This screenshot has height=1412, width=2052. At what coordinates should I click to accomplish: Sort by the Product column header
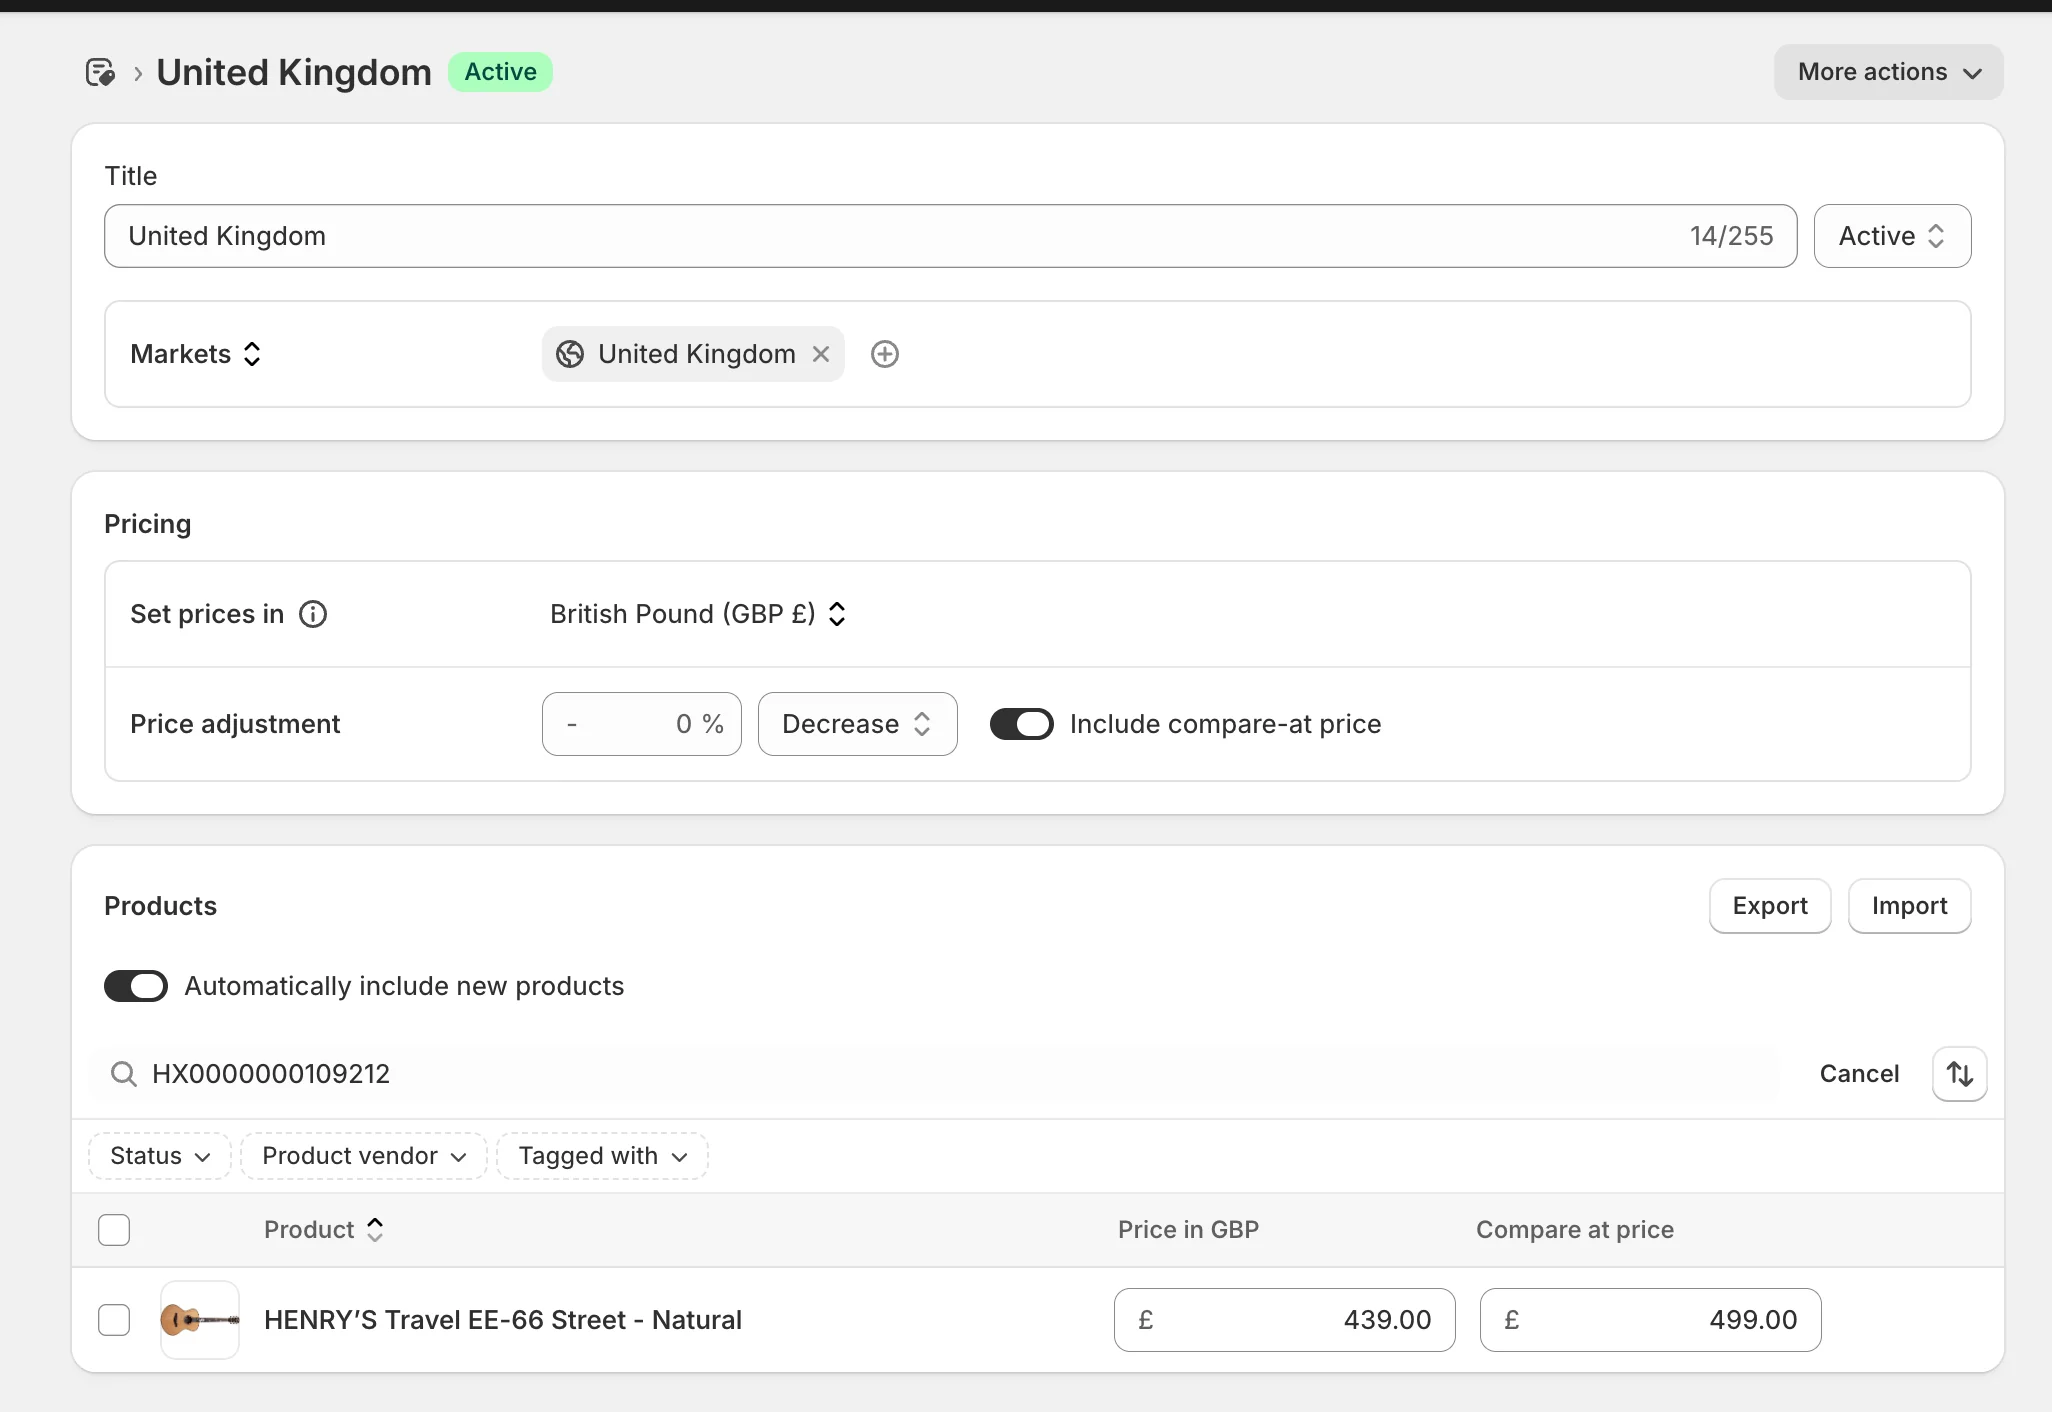pyautogui.click(x=323, y=1229)
